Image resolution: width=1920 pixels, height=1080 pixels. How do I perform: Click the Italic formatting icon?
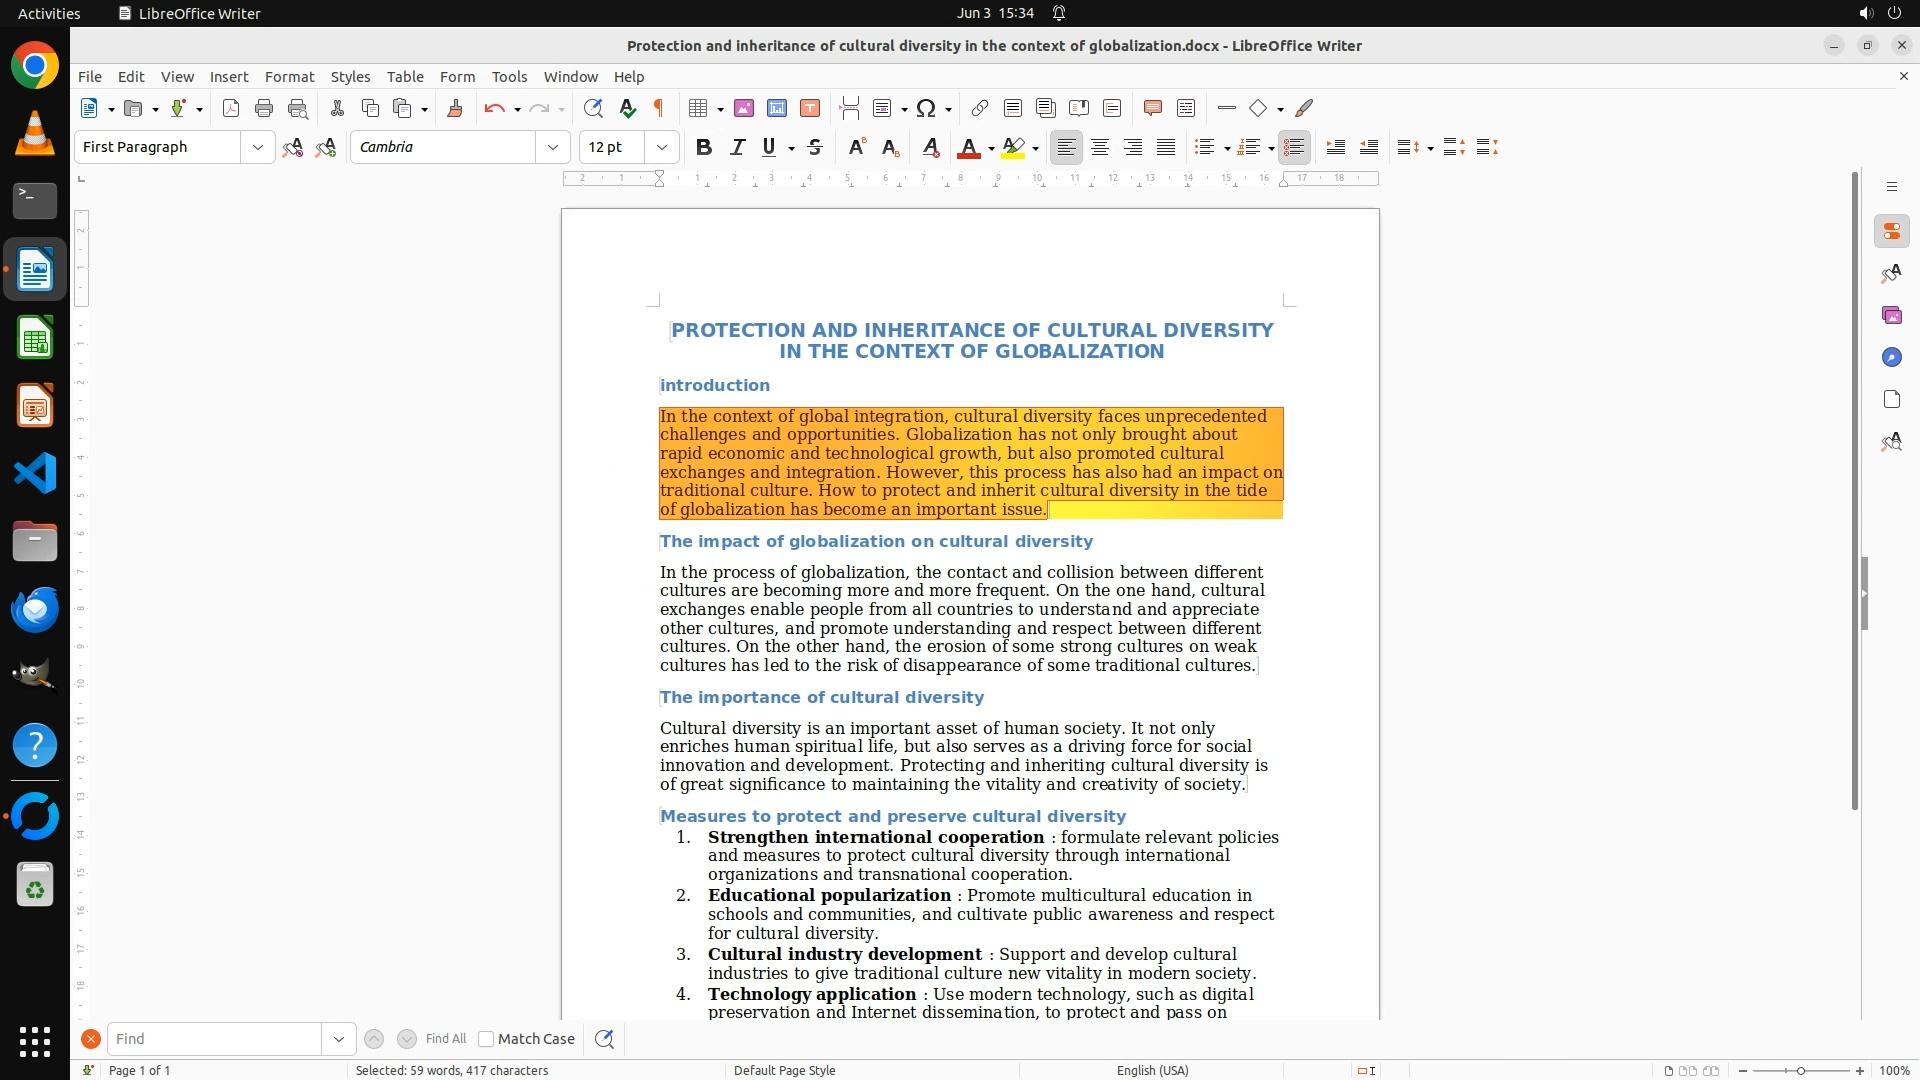pyautogui.click(x=737, y=148)
